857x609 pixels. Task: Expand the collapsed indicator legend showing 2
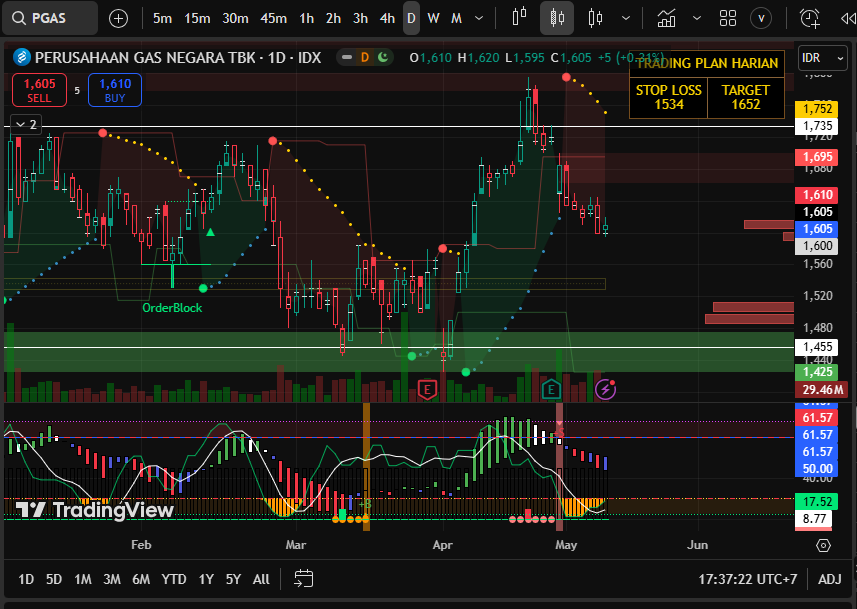point(26,125)
